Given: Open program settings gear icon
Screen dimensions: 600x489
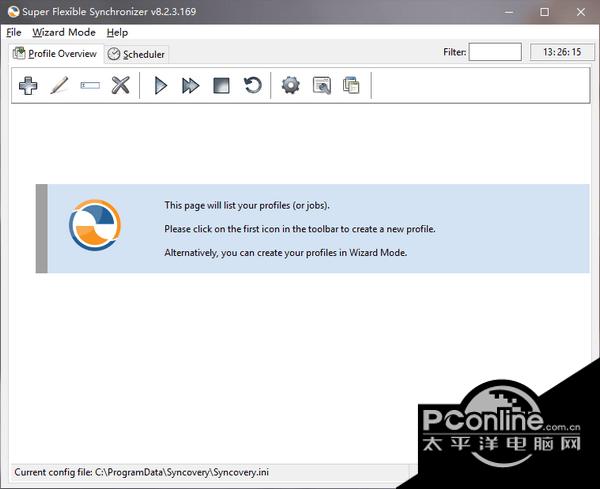Looking at the screenshot, I should point(291,85).
